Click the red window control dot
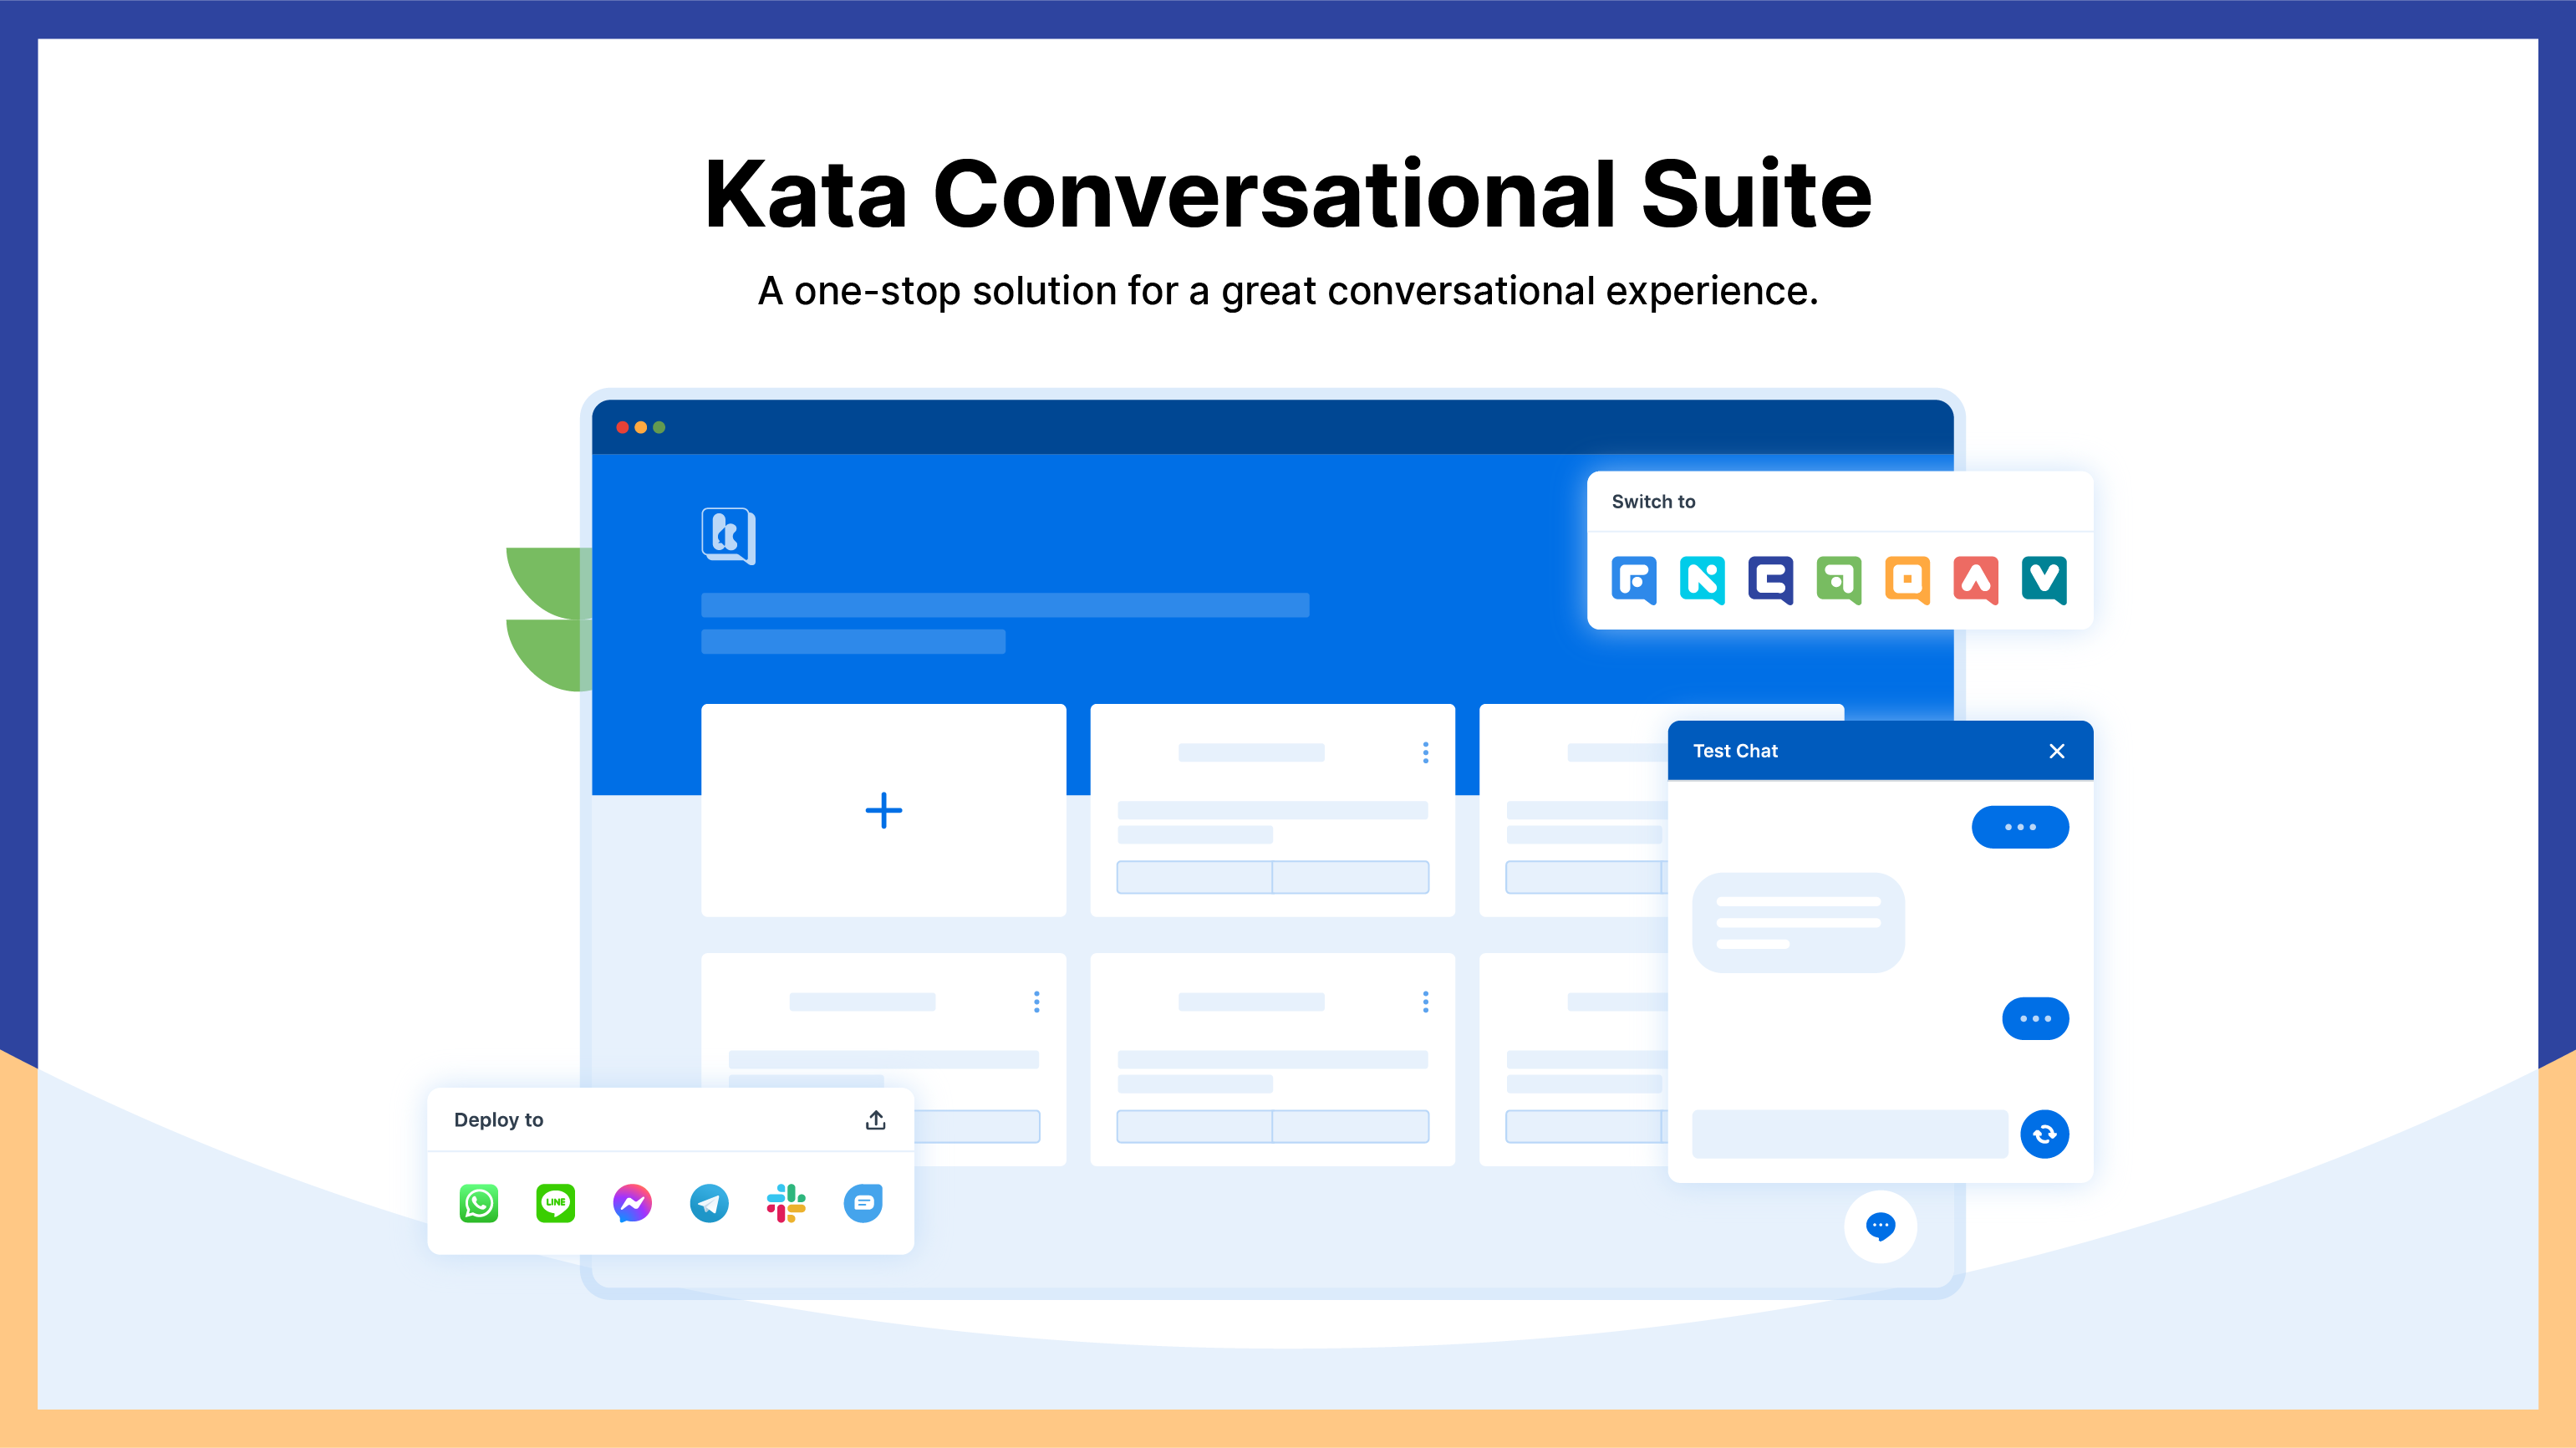The image size is (2576, 1448). pyautogui.click(x=622, y=427)
